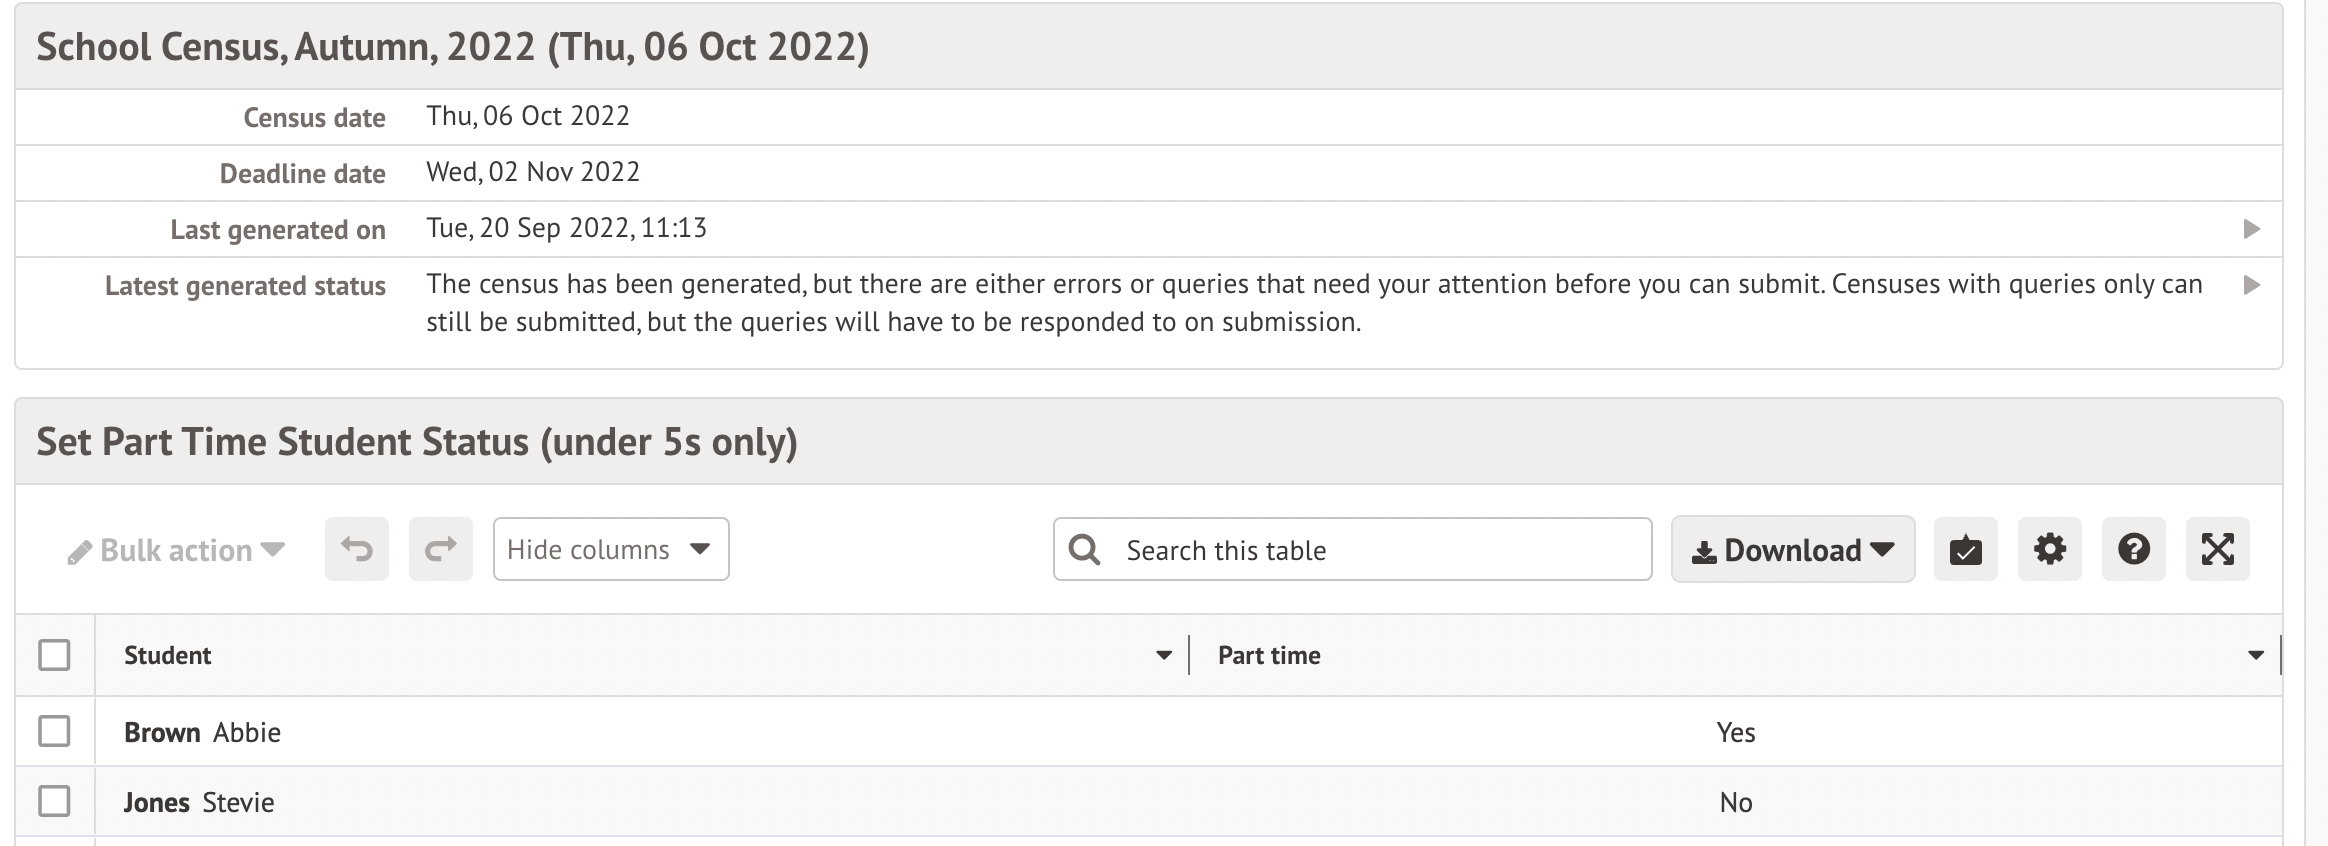This screenshot has width=2328, height=846.
Task: Tick the checkbox for Jones Stevie
Action: point(54,801)
